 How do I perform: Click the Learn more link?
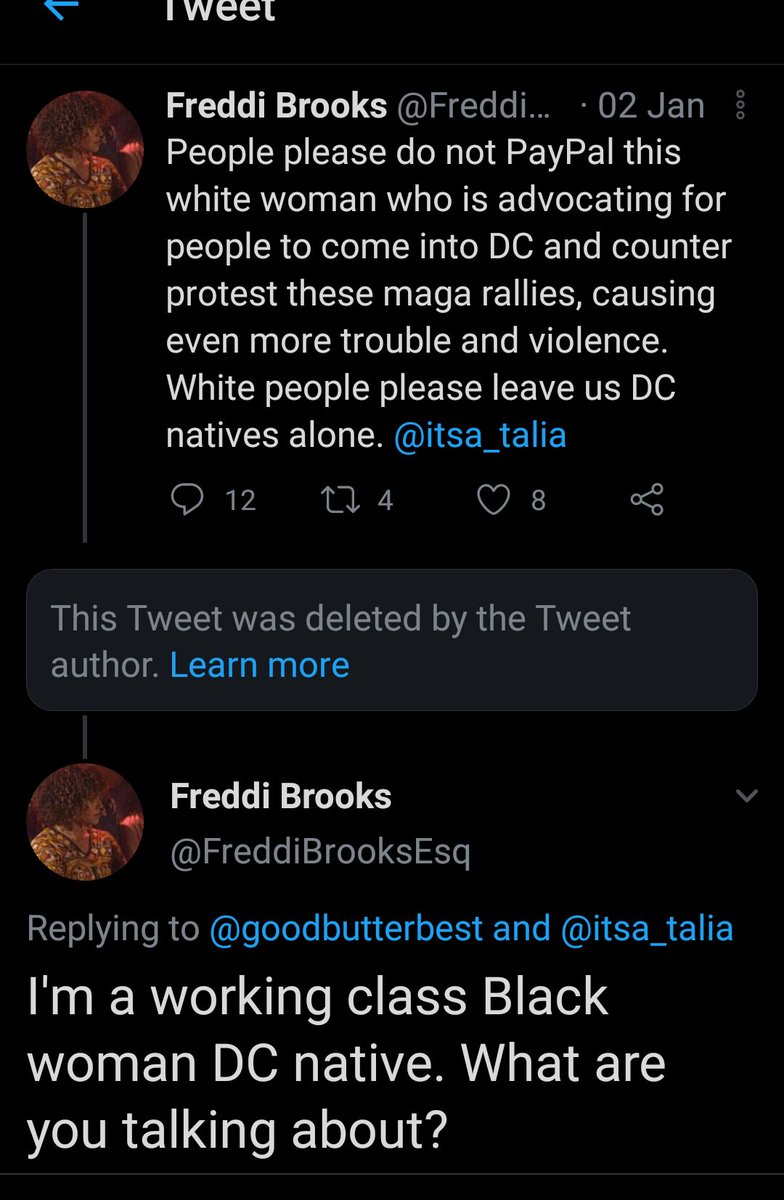259,665
